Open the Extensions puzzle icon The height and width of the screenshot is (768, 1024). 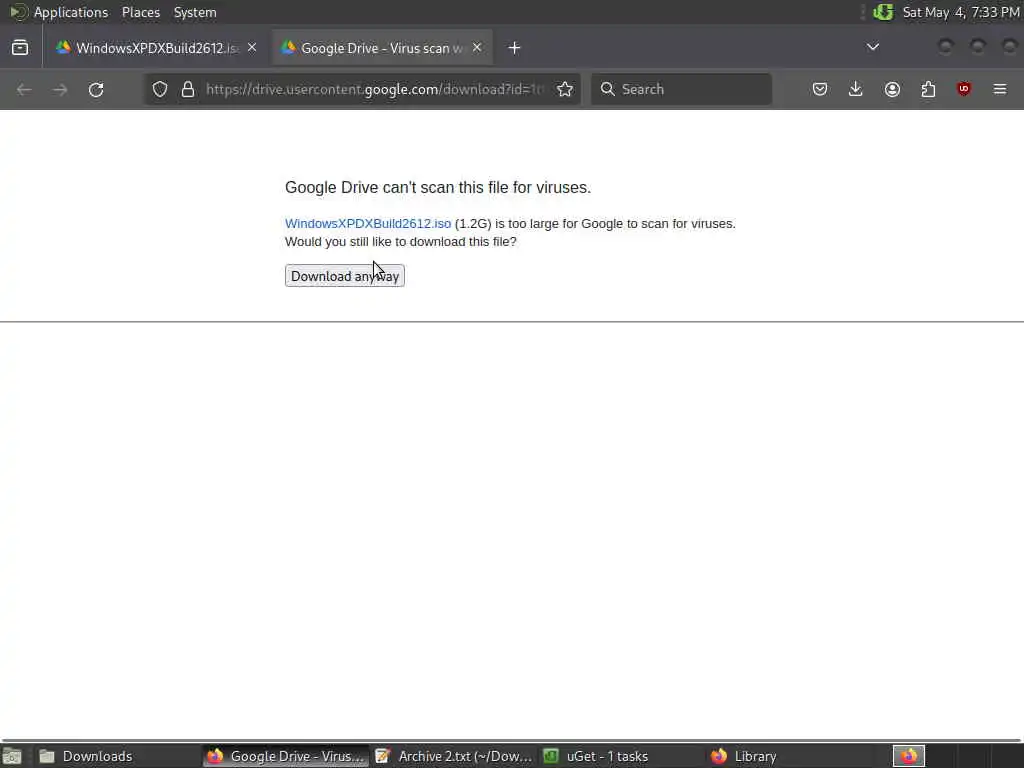[x=928, y=89]
